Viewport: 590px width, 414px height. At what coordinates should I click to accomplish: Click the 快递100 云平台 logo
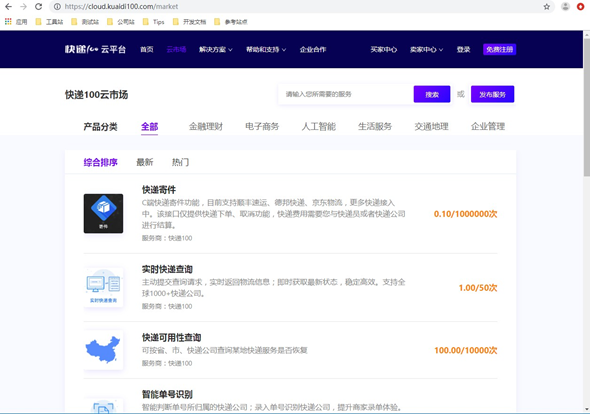(95, 49)
